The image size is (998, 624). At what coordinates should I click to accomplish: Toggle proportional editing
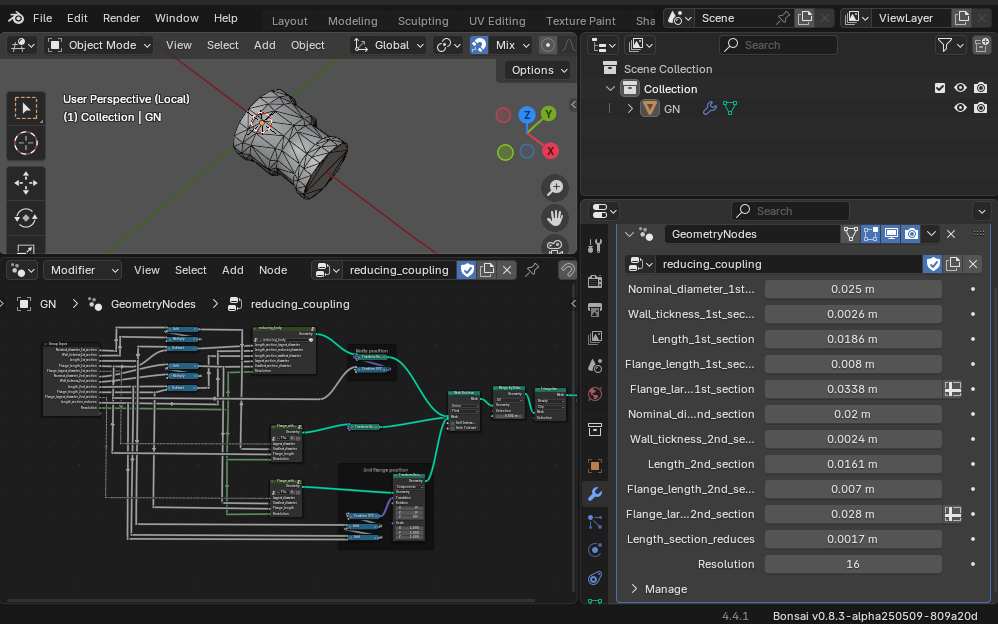tap(547, 45)
